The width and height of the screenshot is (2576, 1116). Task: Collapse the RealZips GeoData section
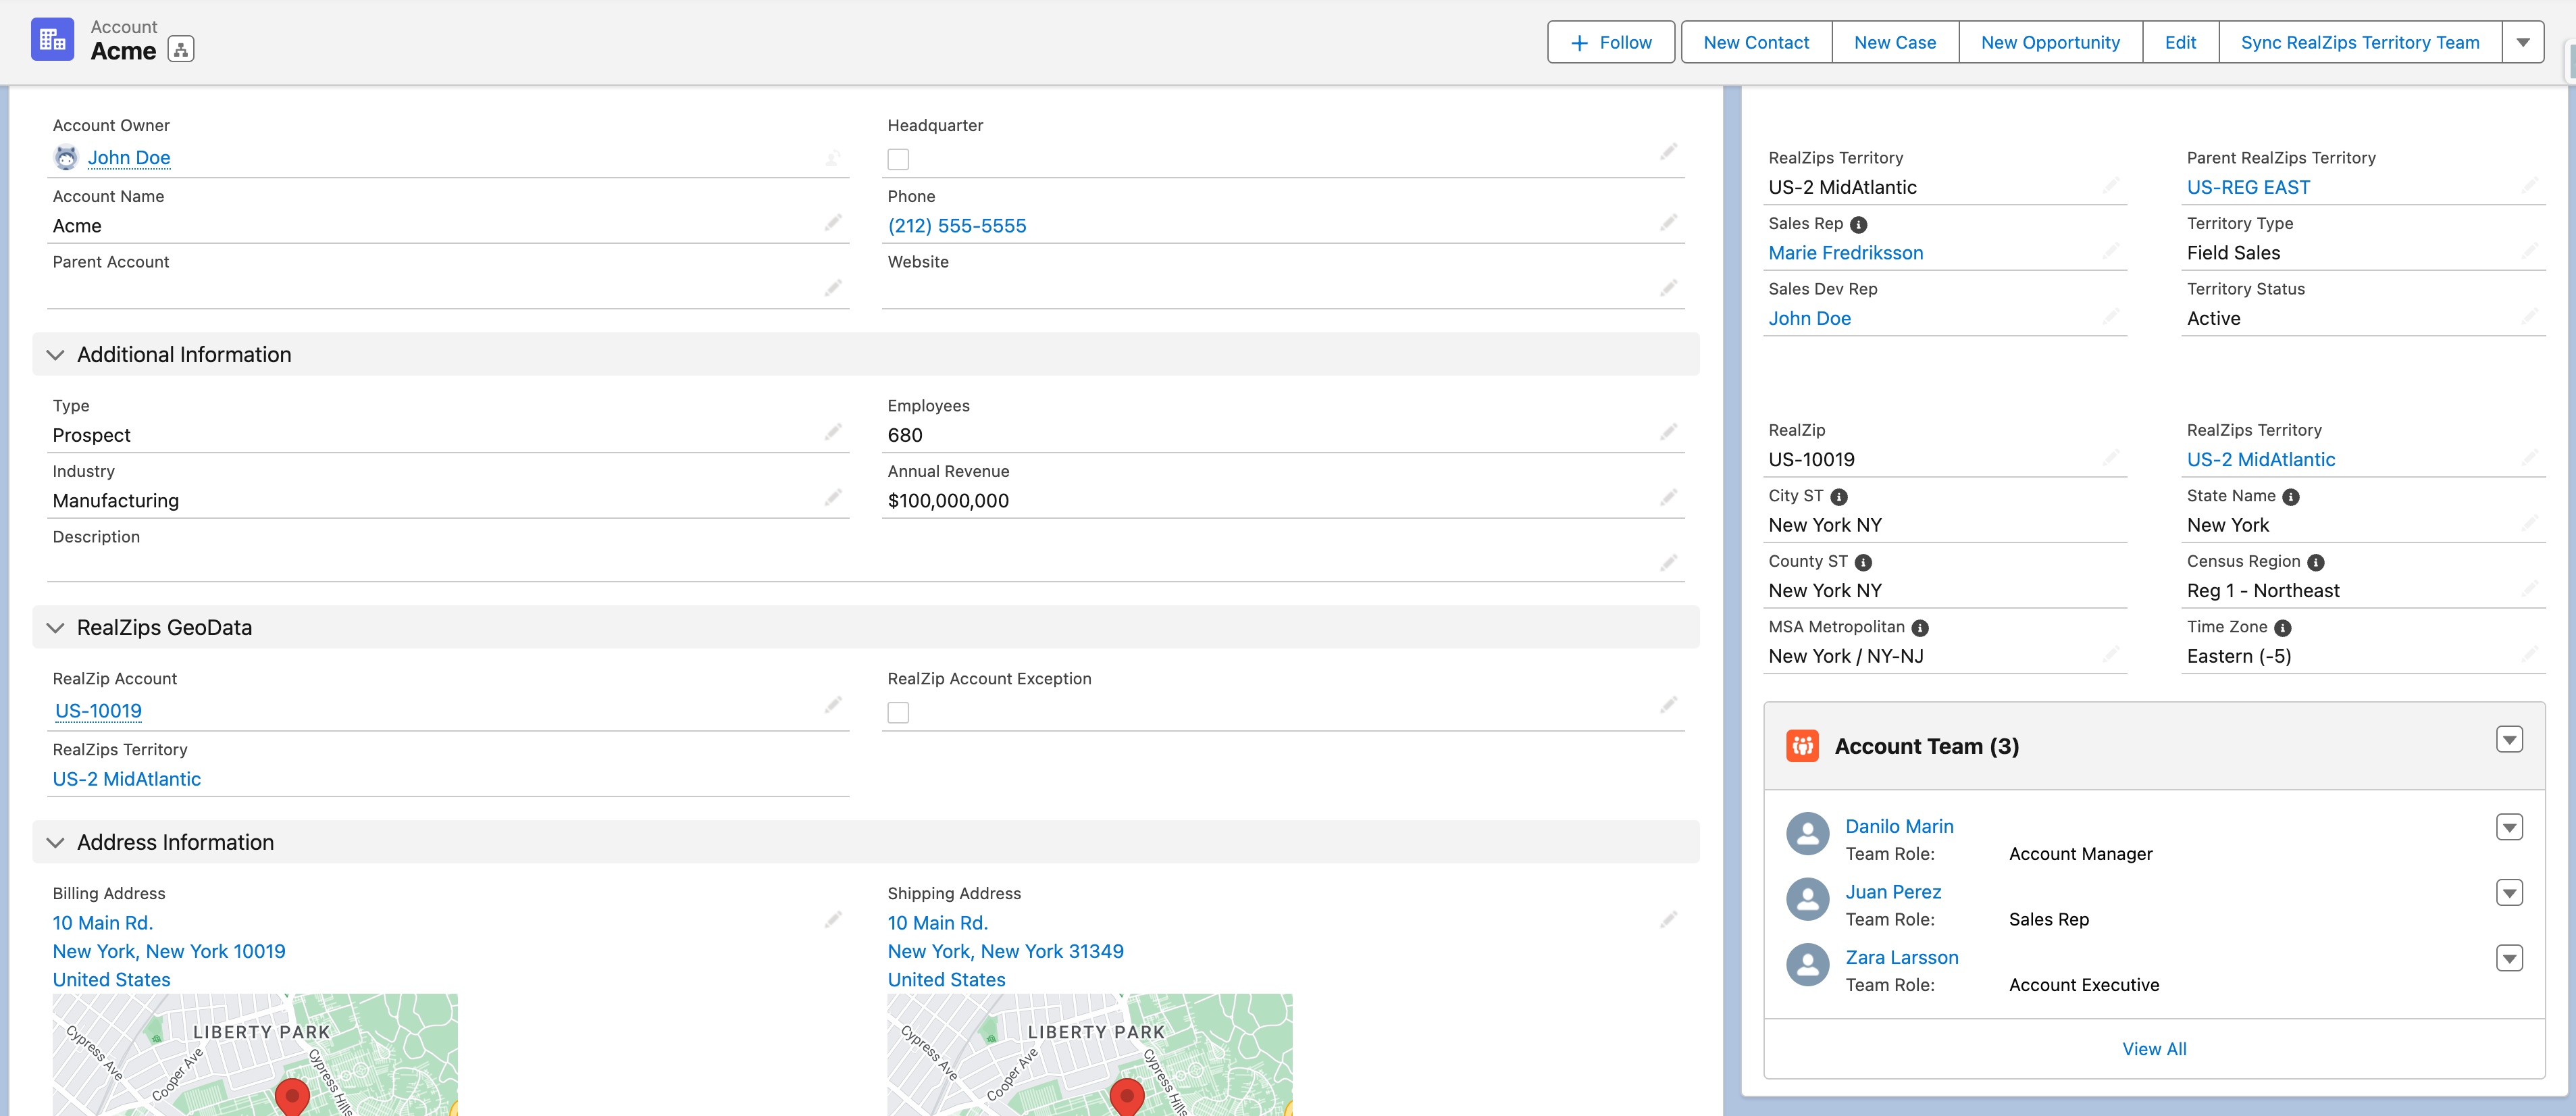[56, 628]
